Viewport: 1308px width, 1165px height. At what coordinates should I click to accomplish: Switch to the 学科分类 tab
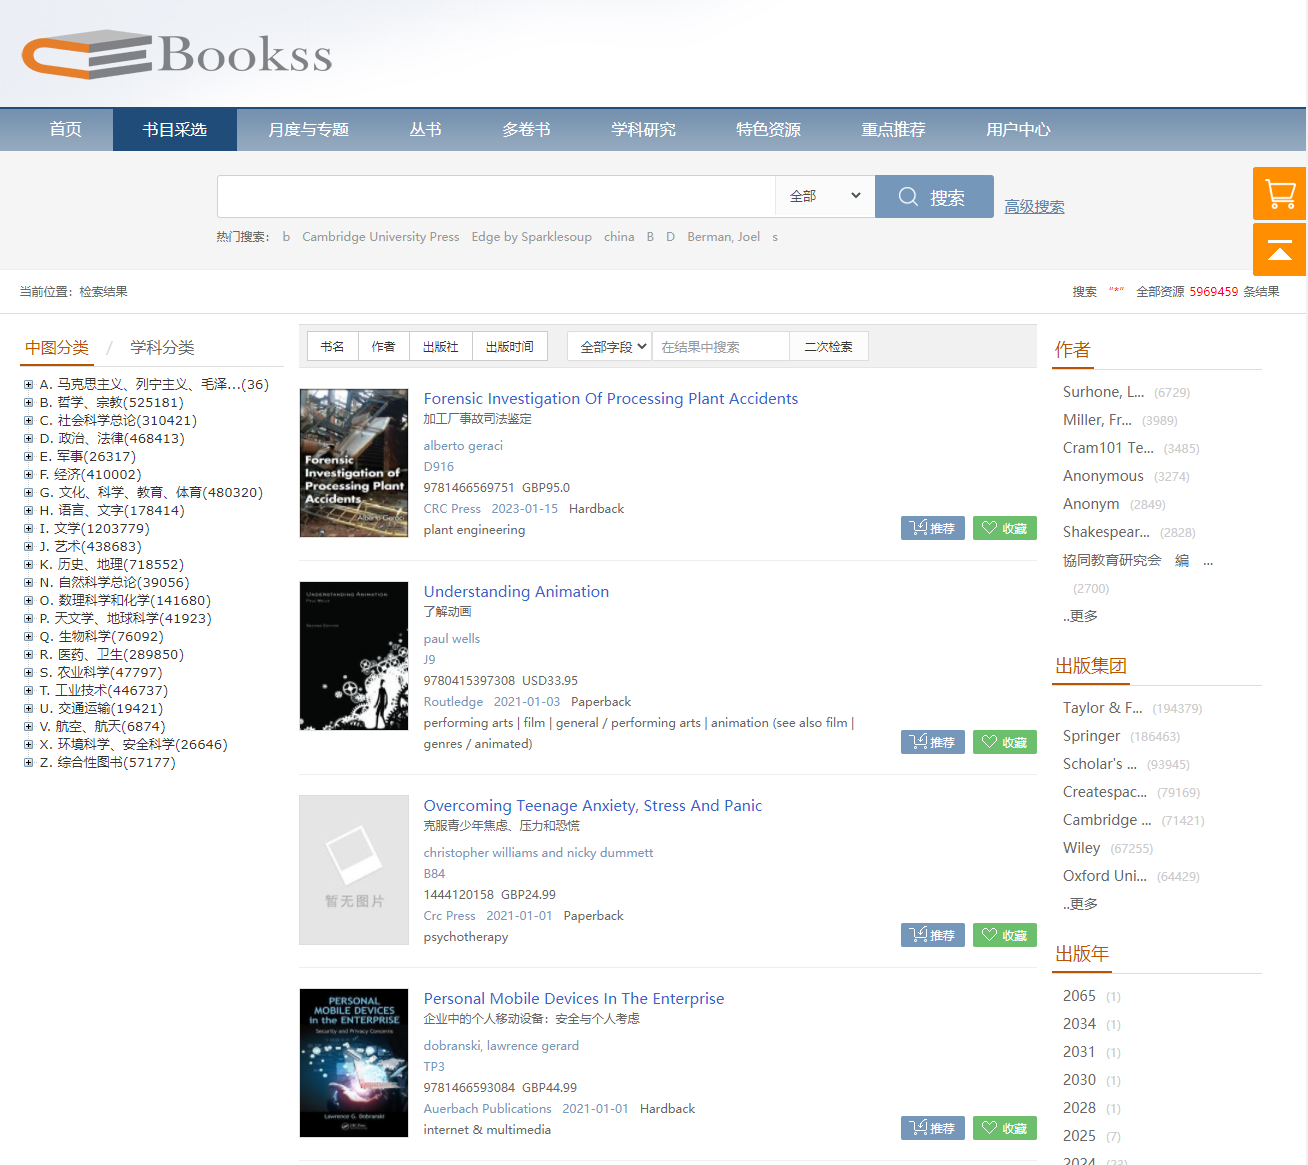162,348
